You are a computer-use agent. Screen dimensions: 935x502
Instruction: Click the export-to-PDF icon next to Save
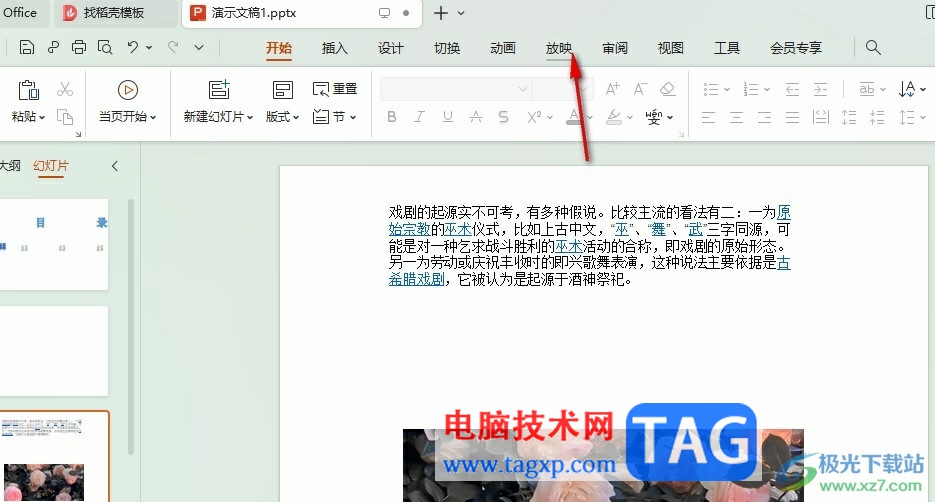tap(53, 47)
